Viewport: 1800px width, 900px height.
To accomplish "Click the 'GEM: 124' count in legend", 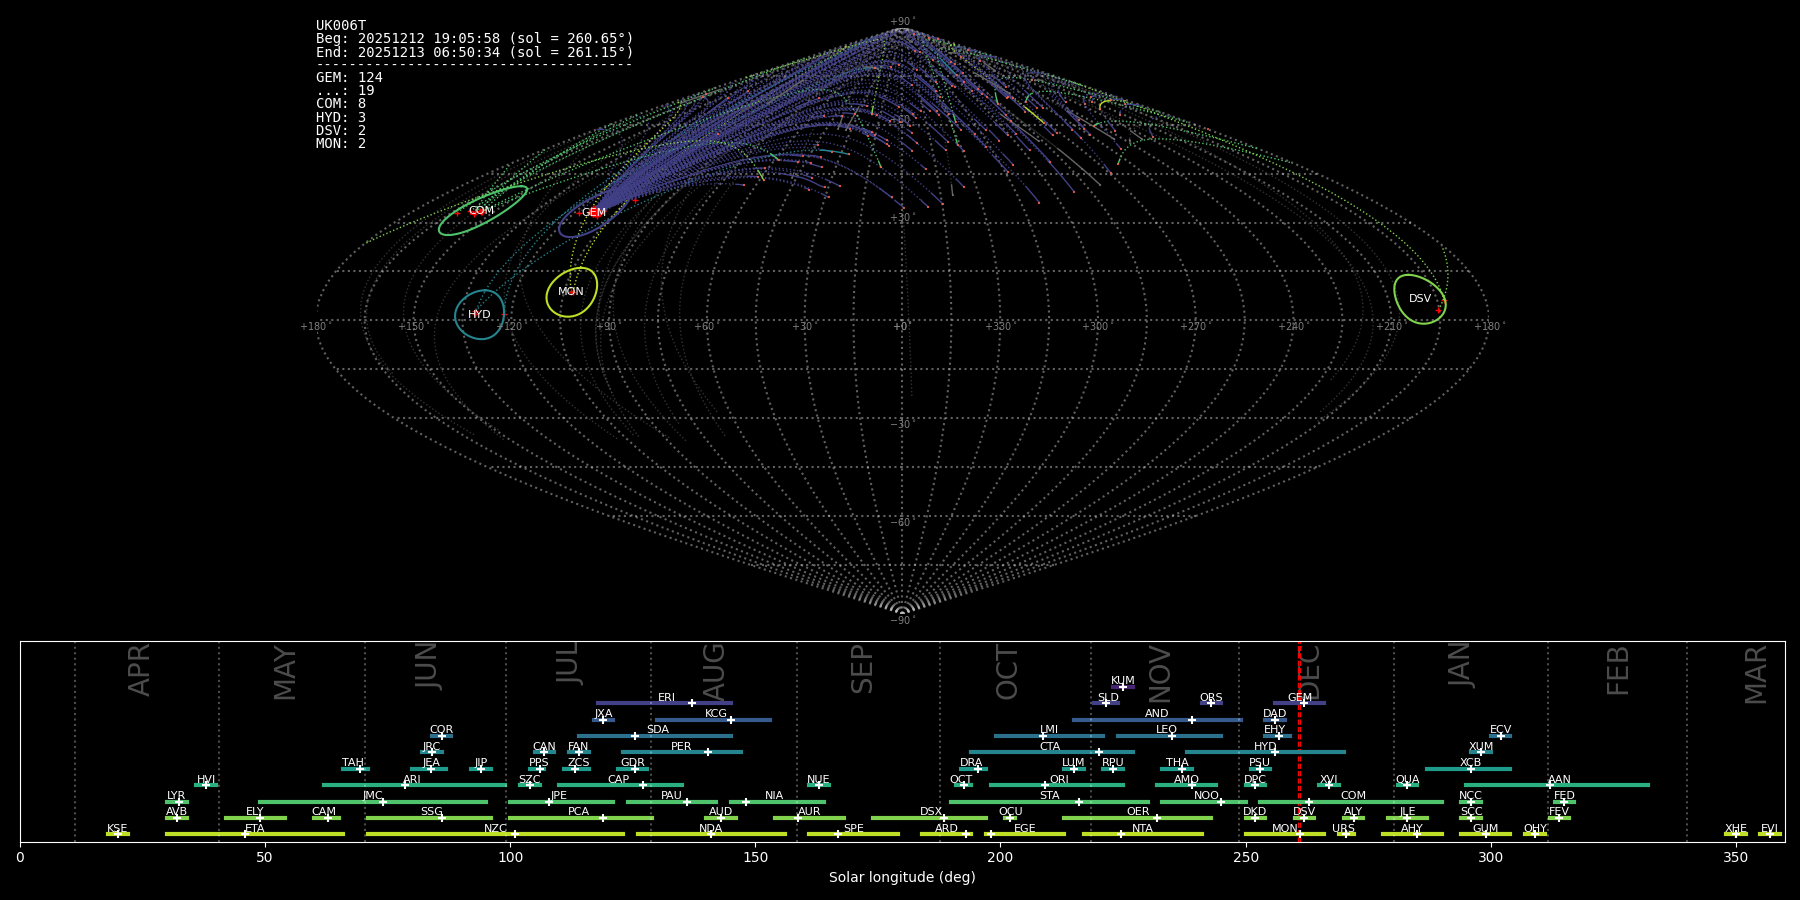I will (349, 78).
